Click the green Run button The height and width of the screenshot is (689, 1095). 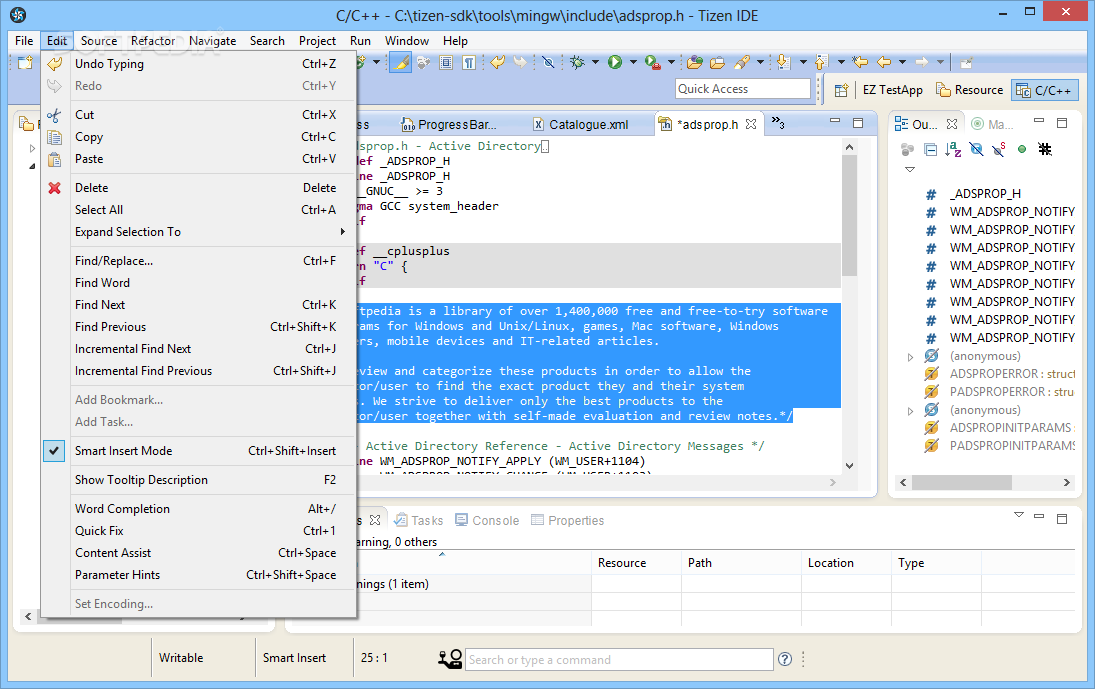pyautogui.click(x=615, y=63)
